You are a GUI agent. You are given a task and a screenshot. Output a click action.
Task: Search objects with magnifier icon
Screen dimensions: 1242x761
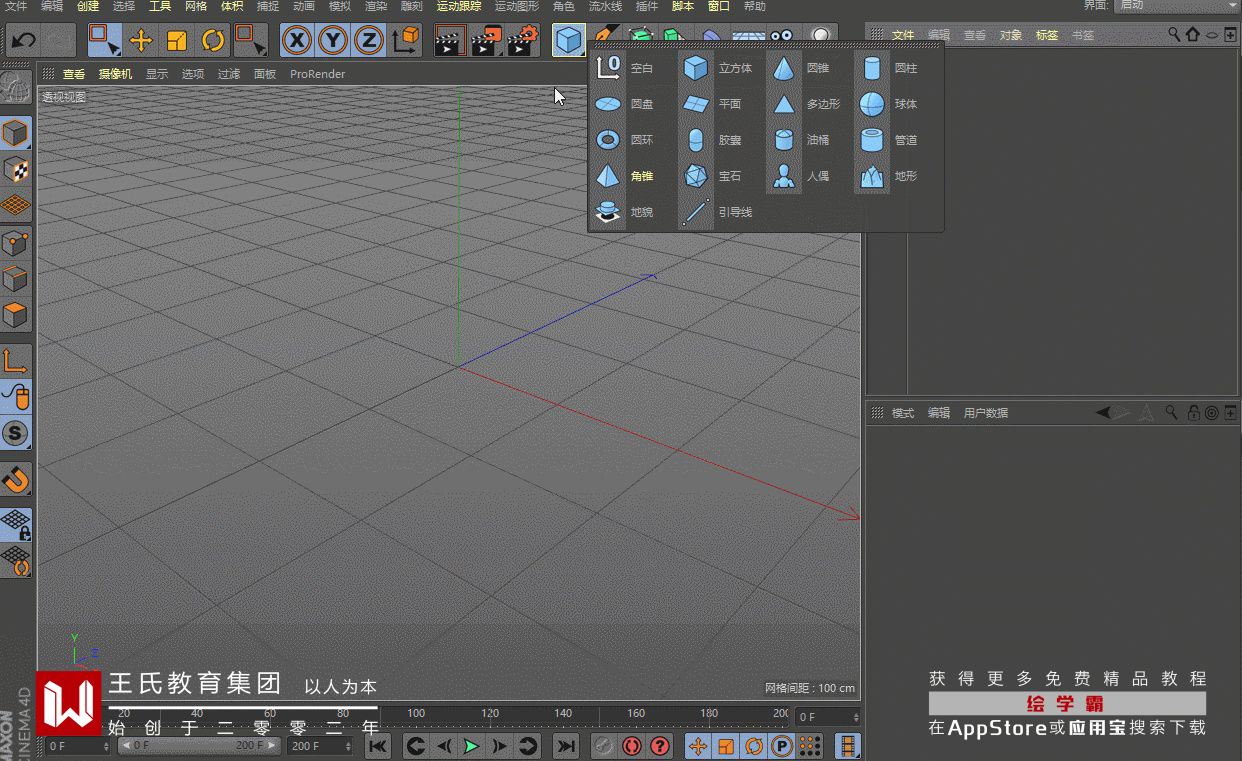coord(1175,35)
